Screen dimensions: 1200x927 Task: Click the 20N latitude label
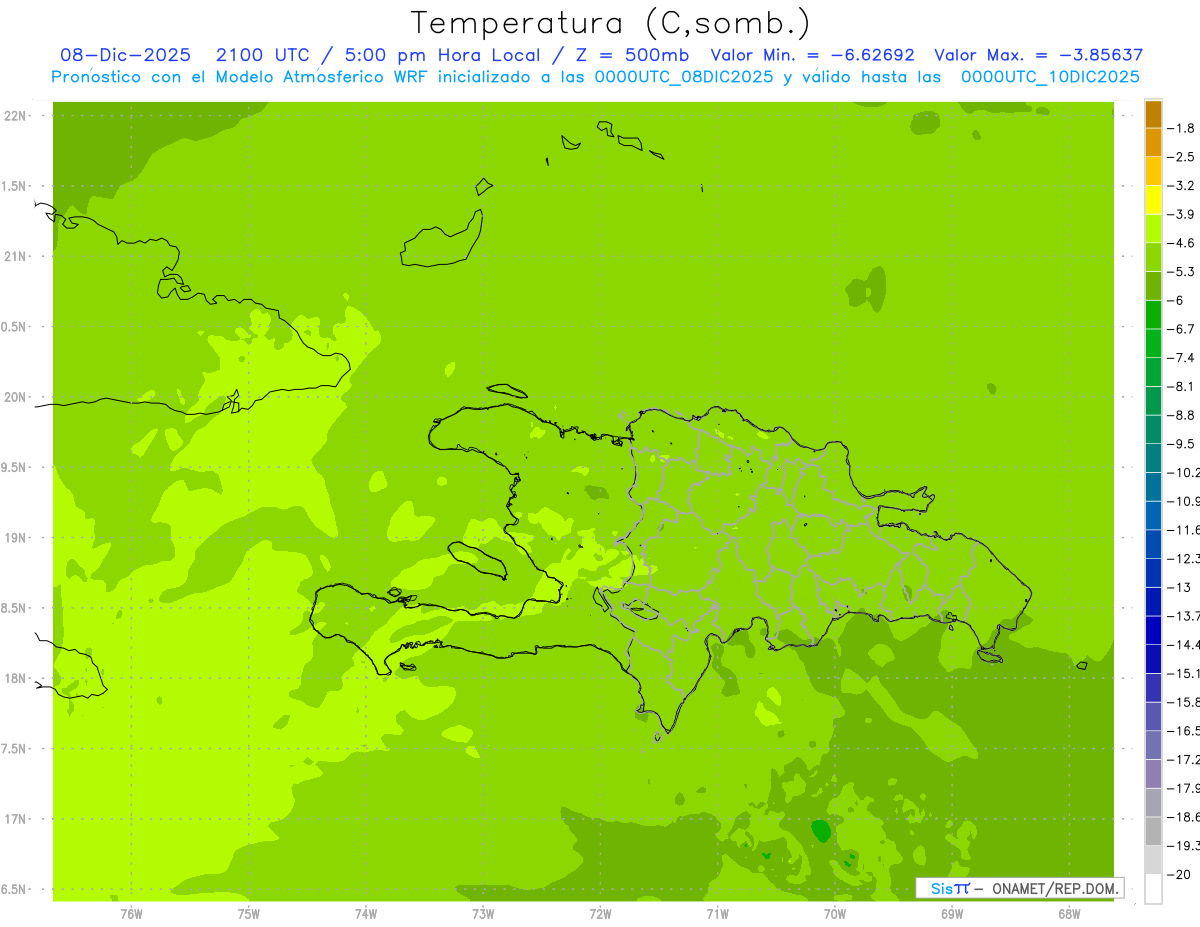coord(15,397)
